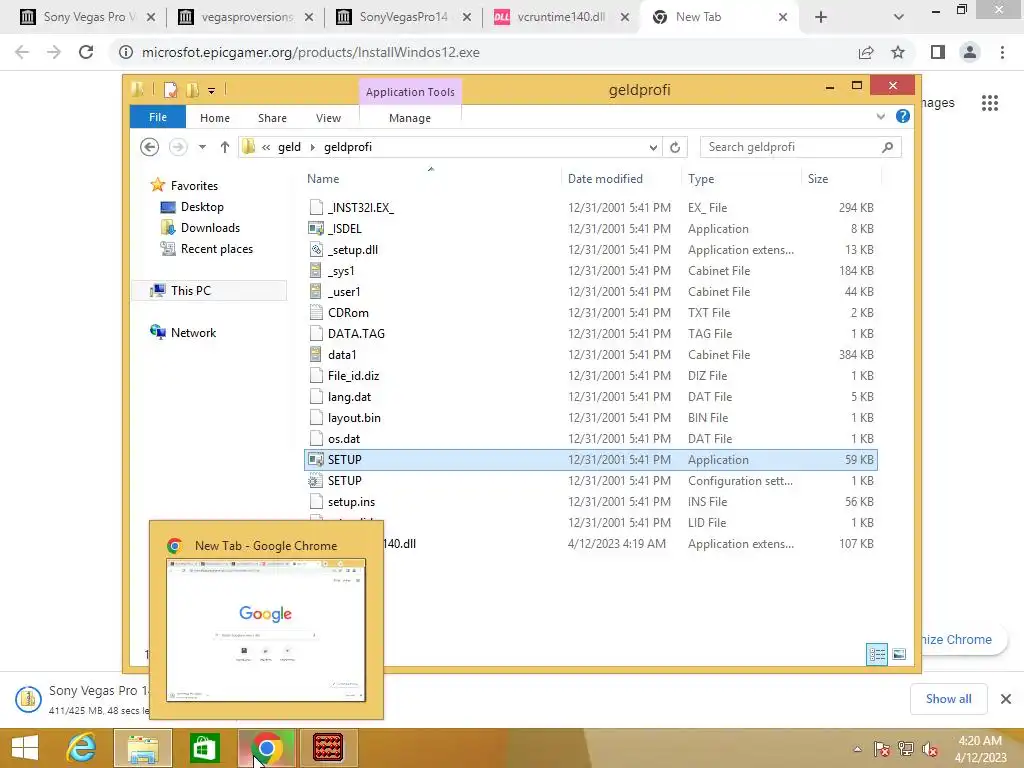This screenshot has width=1024, height=768.
Task: Open the Share ribbon tab
Action: click(272, 118)
